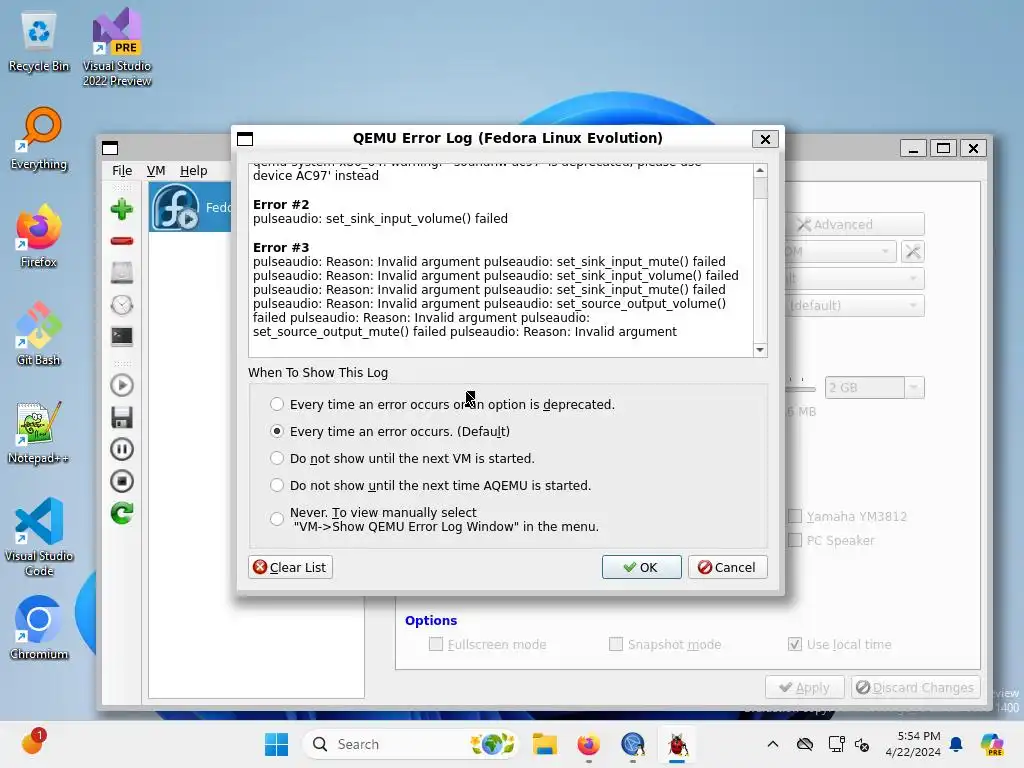Viewport: 1024px width, 768px height.
Task: Click Cancel in the error log dialog
Action: point(728,567)
